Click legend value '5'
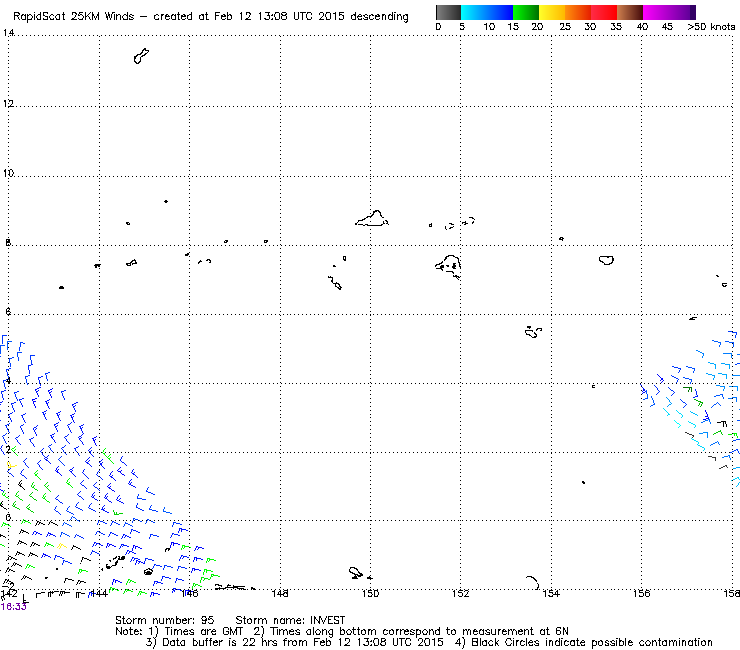Viewport: 740px width, 650px height. pos(462,26)
